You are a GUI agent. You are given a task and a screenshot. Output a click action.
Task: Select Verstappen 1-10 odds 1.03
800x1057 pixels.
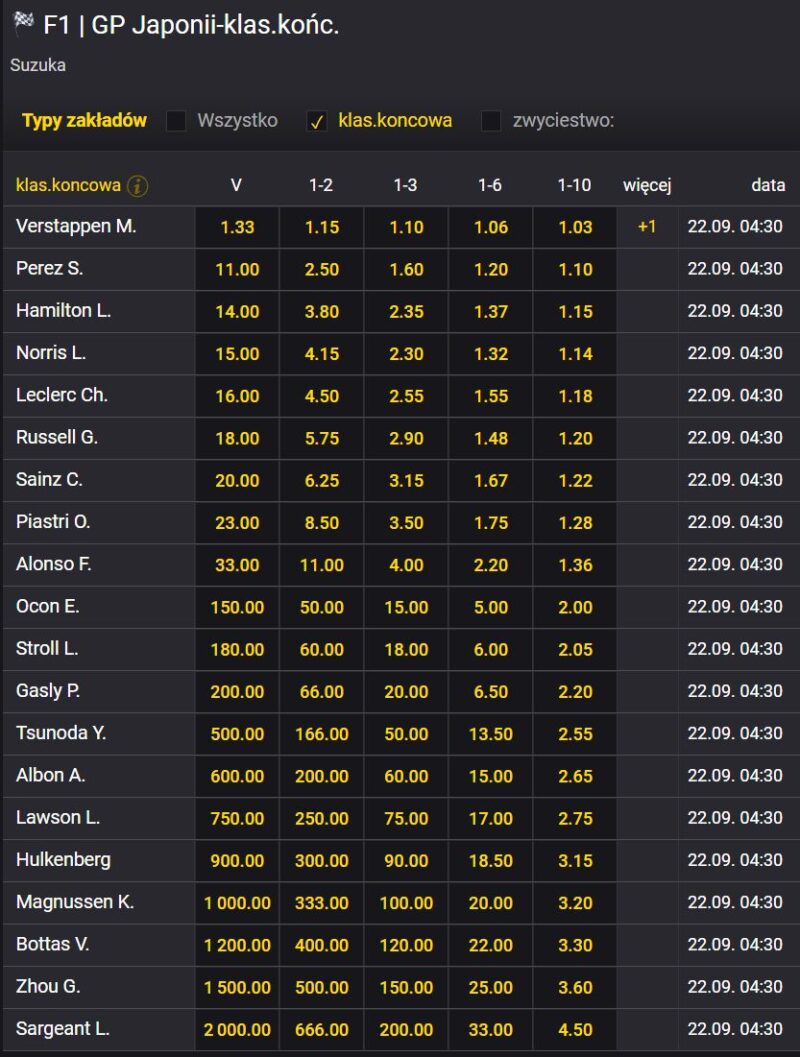[x=575, y=227]
